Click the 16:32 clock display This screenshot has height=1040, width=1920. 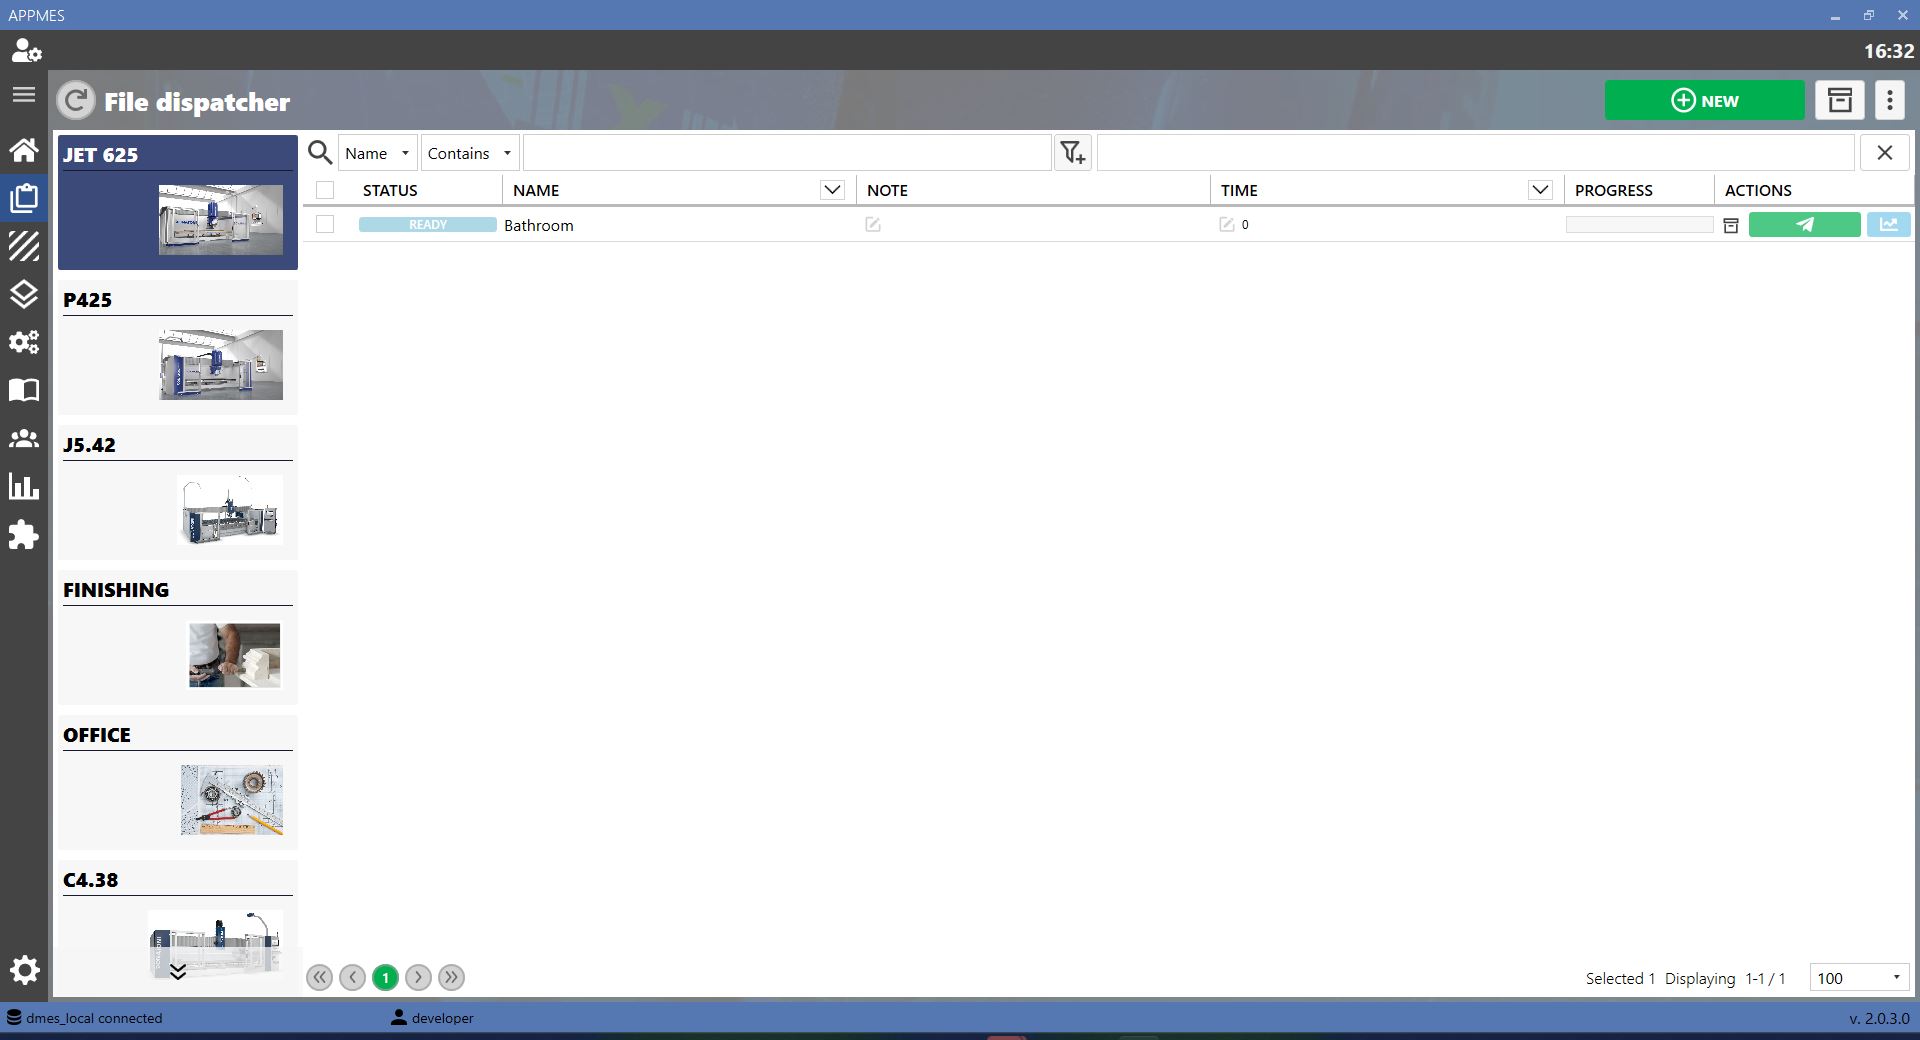tap(1888, 51)
